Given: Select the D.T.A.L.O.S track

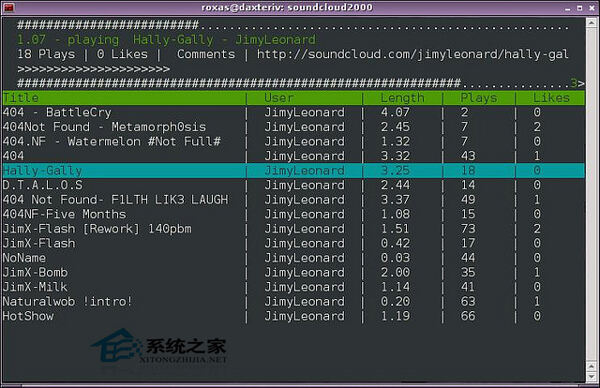Looking at the screenshot, I should pos(293,185).
